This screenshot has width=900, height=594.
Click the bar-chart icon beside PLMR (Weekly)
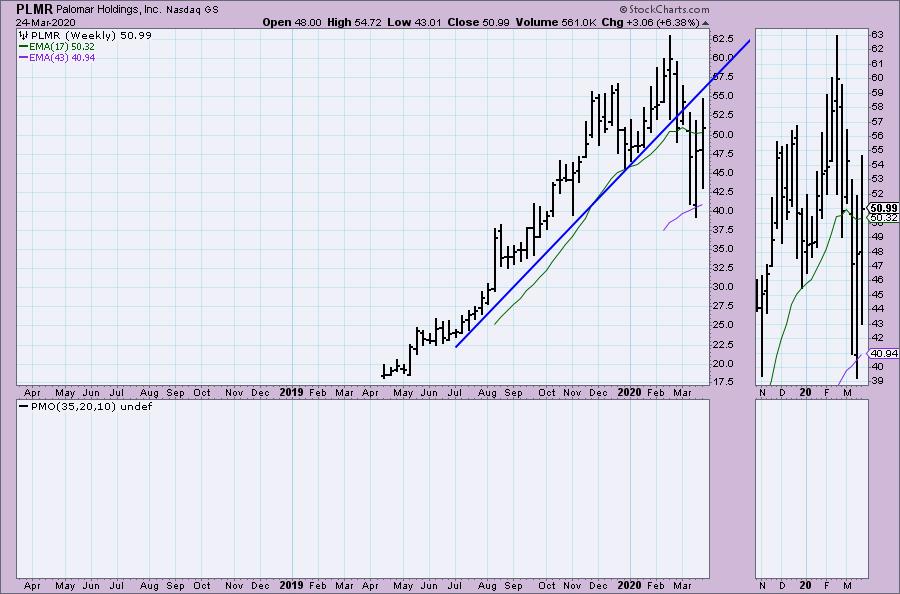point(24,36)
